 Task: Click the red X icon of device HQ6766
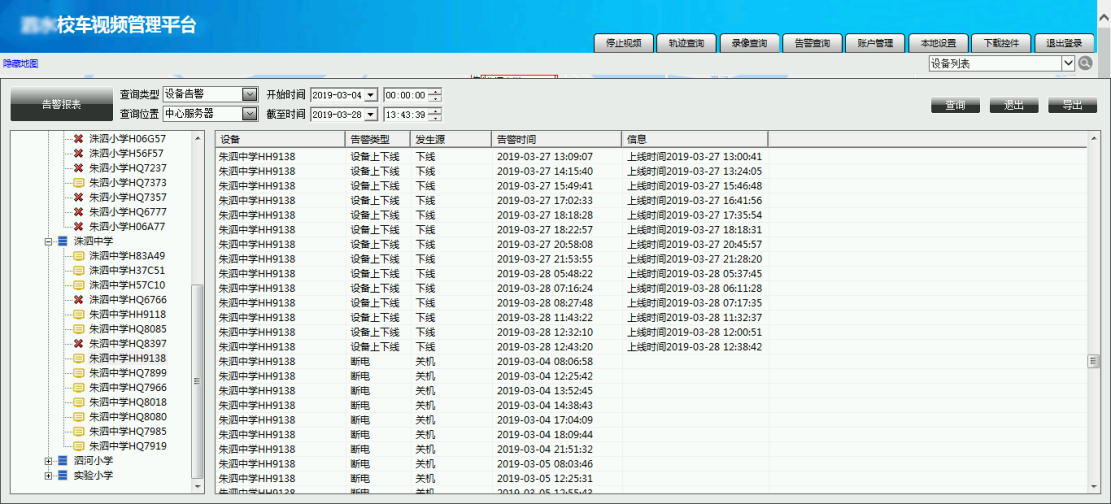pyautogui.click(x=79, y=300)
